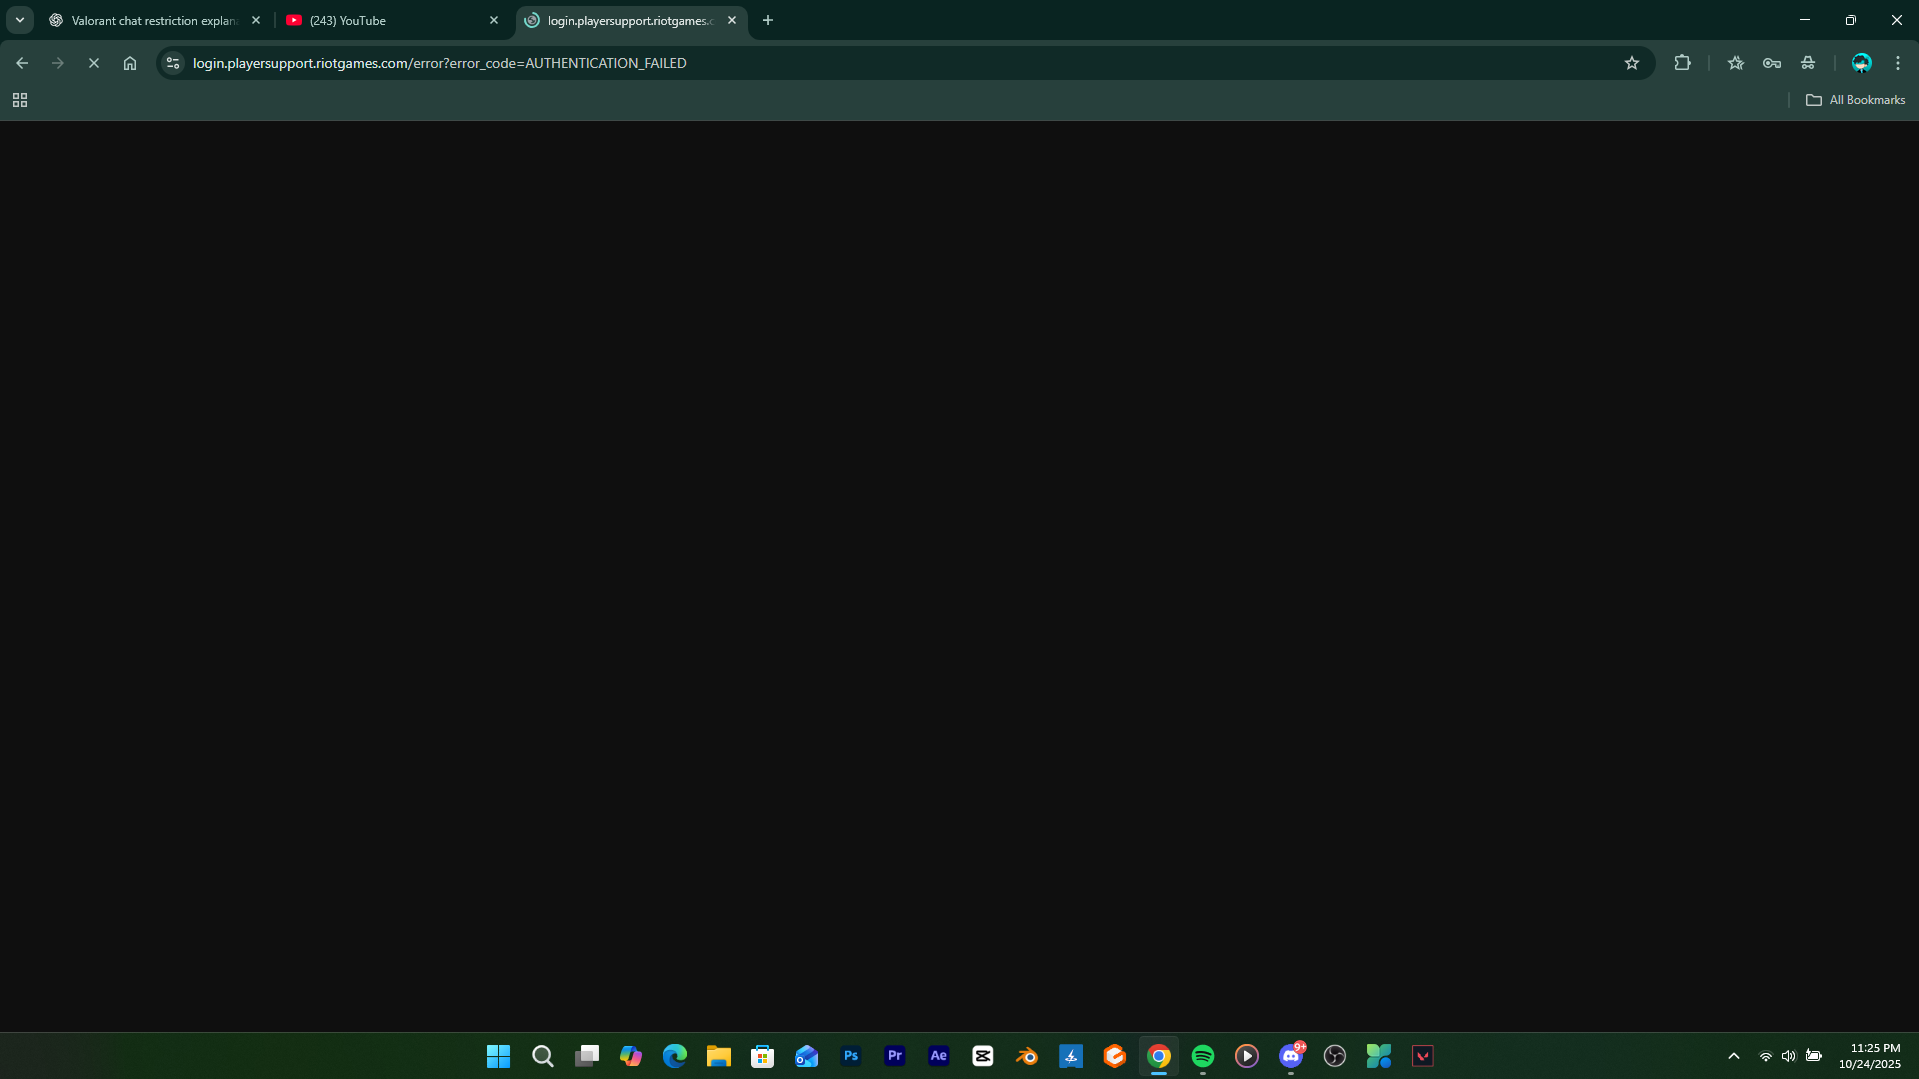1919x1079 pixels.
Task: Open the incognito-style extension icon
Action: (1808, 63)
